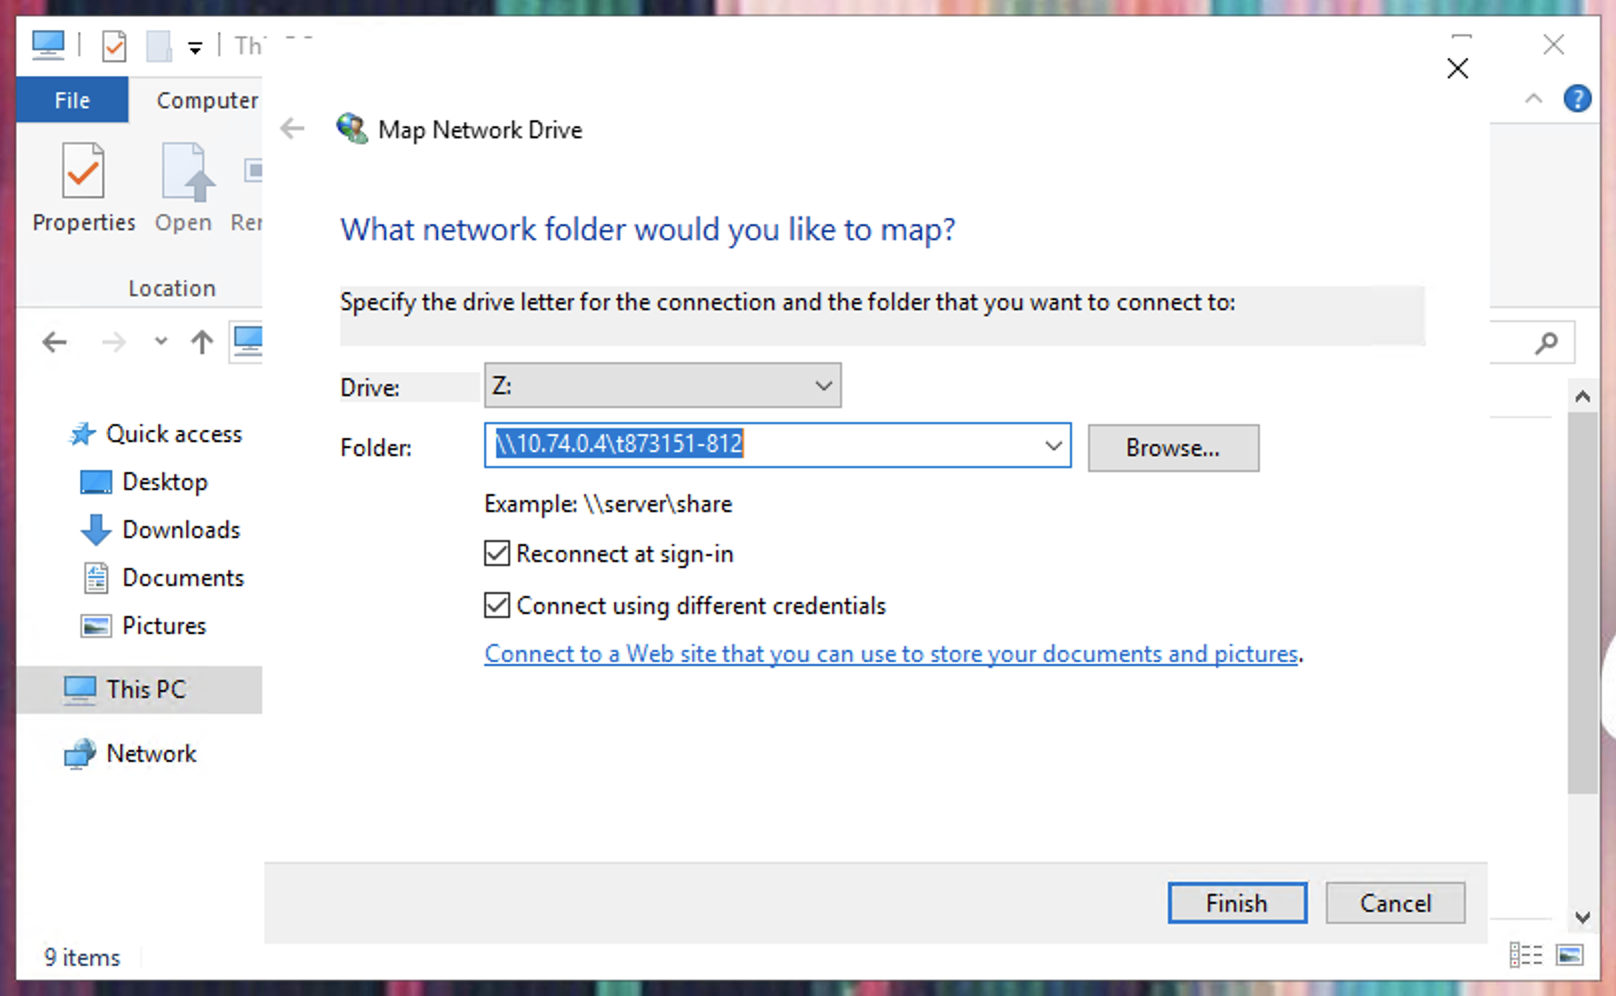Click the scrollbar down arrow
Image resolution: width=1616 pixels, height=996 pixels.
[x=1582, y=917]
